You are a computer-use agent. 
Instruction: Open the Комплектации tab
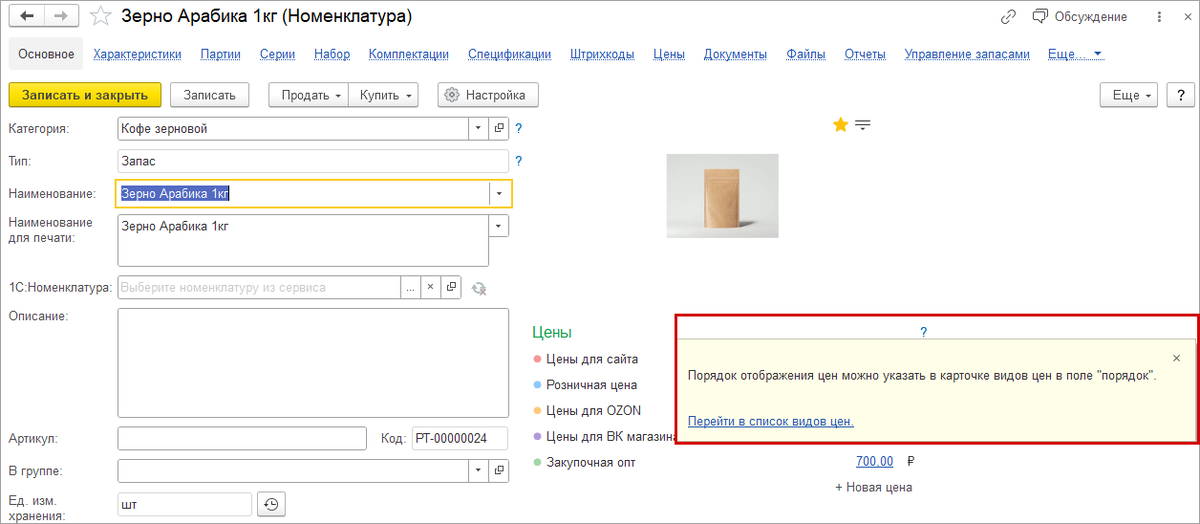point(409,54)
